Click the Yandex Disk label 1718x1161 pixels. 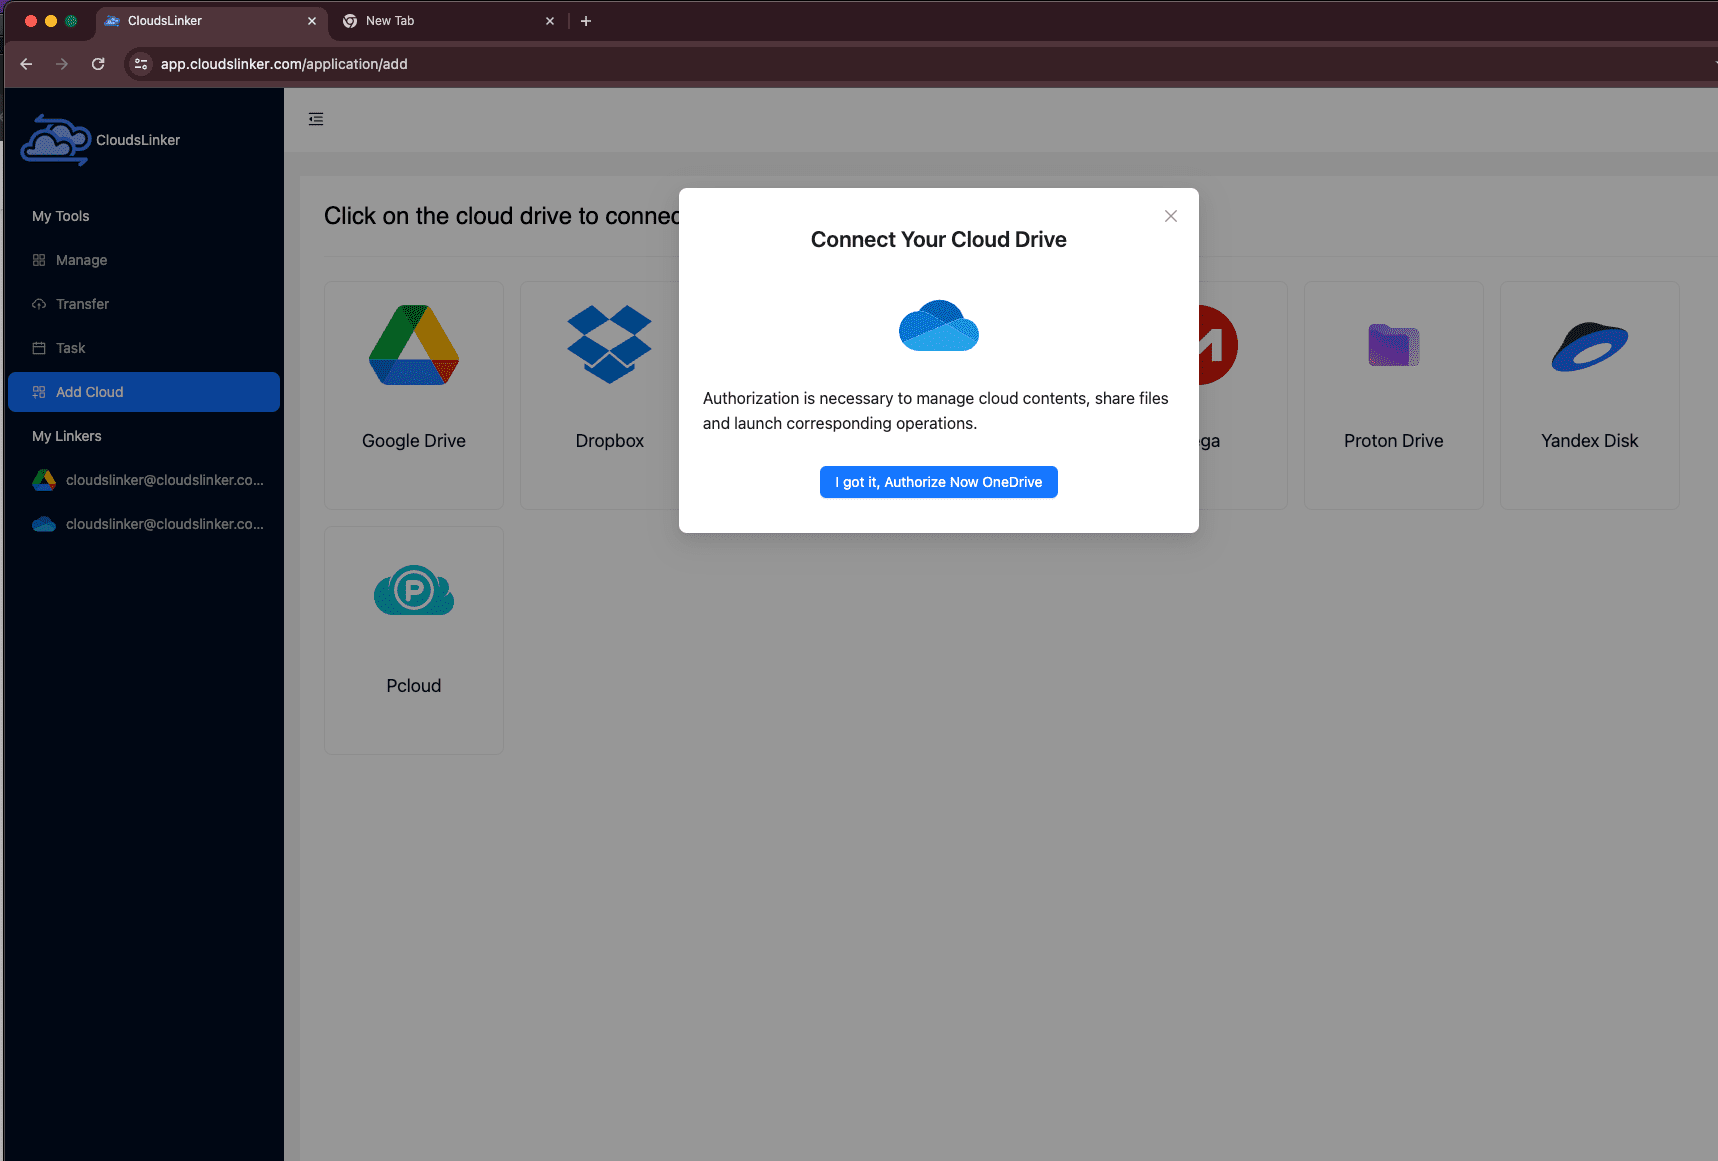tap(1590, 441)
